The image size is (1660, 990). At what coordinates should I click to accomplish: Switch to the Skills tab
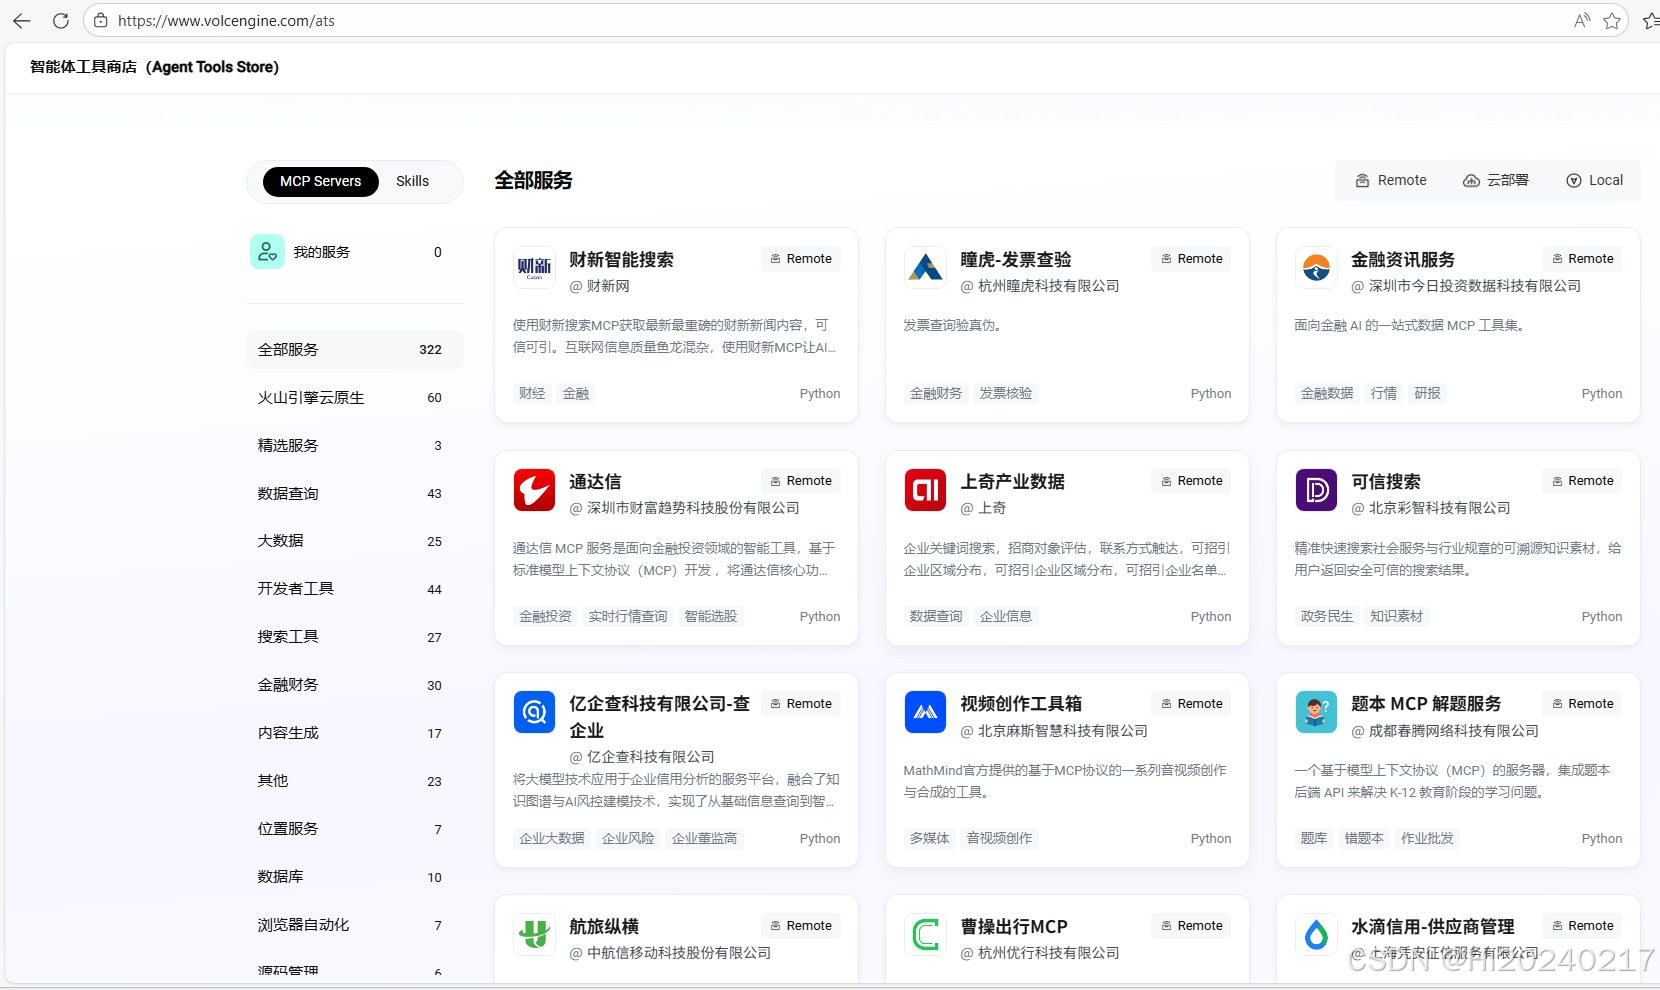click(x=412, y=181)
